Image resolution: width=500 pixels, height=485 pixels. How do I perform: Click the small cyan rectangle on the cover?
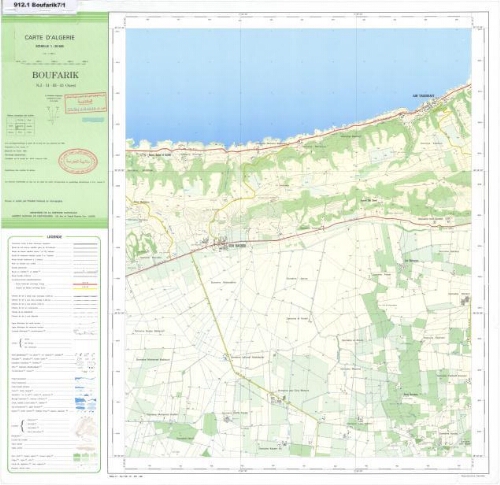93,120
